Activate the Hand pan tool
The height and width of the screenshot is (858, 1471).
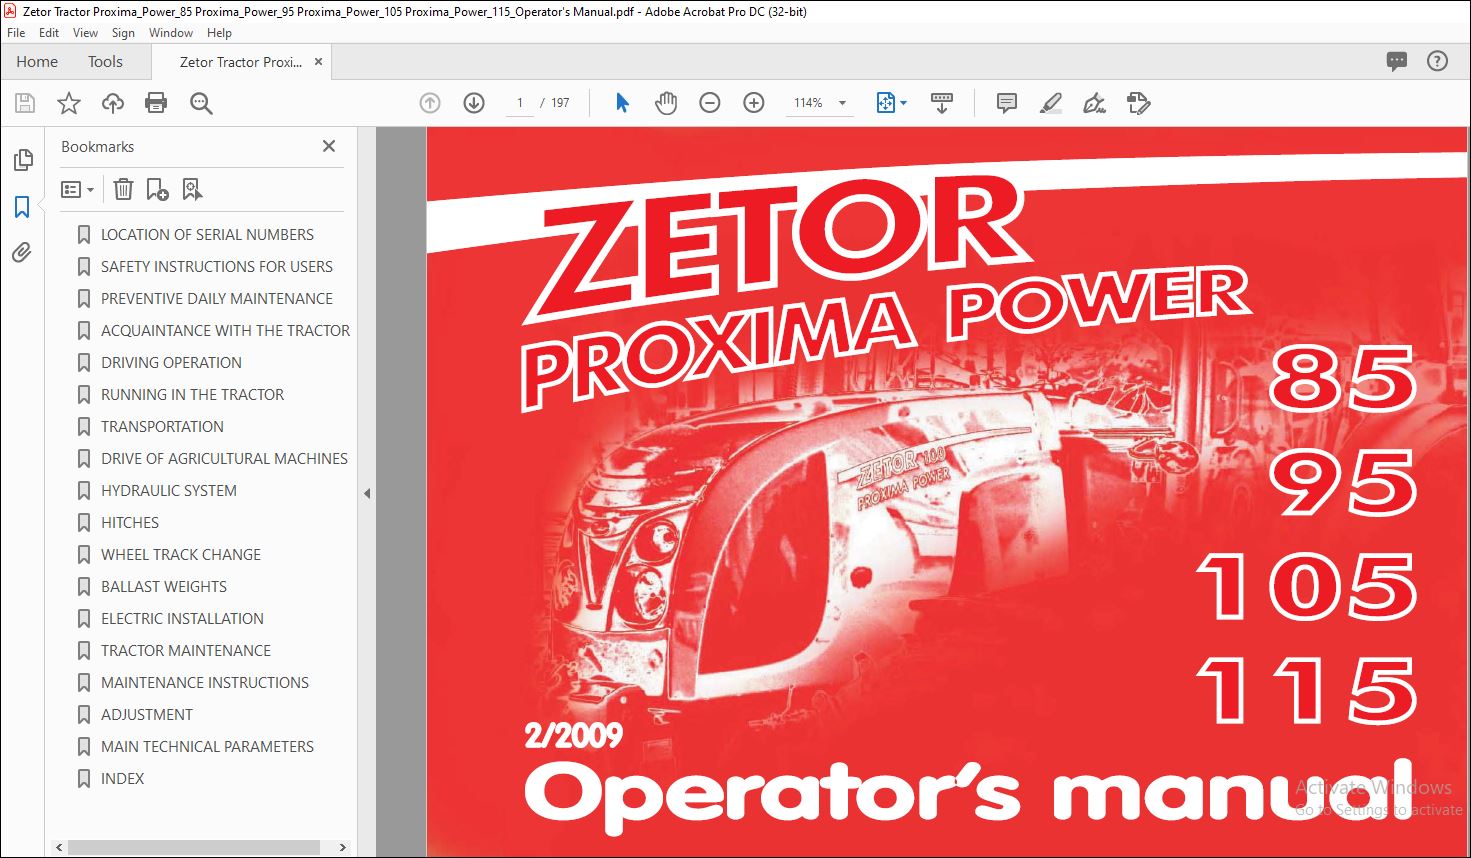[x=666, y=103]
